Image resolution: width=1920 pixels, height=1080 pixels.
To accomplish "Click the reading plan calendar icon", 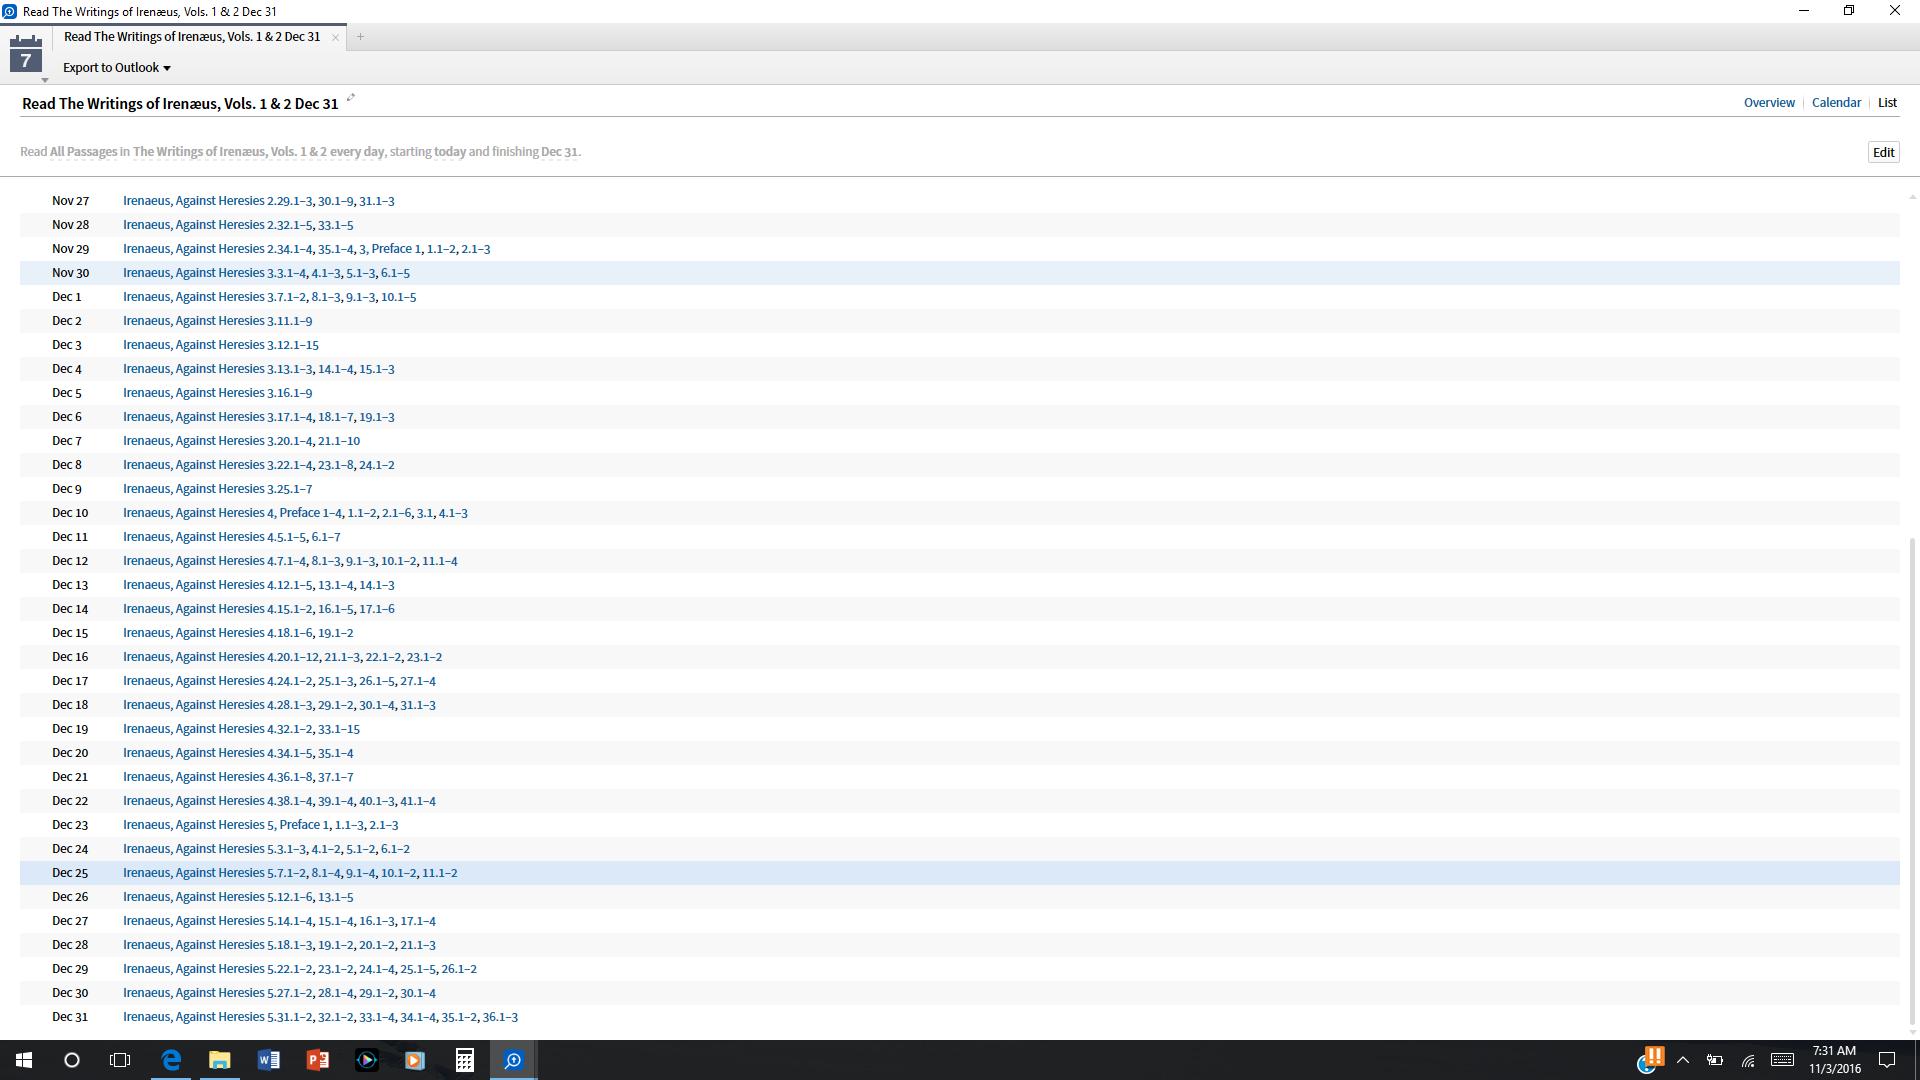I will click(x=26, y=55).
